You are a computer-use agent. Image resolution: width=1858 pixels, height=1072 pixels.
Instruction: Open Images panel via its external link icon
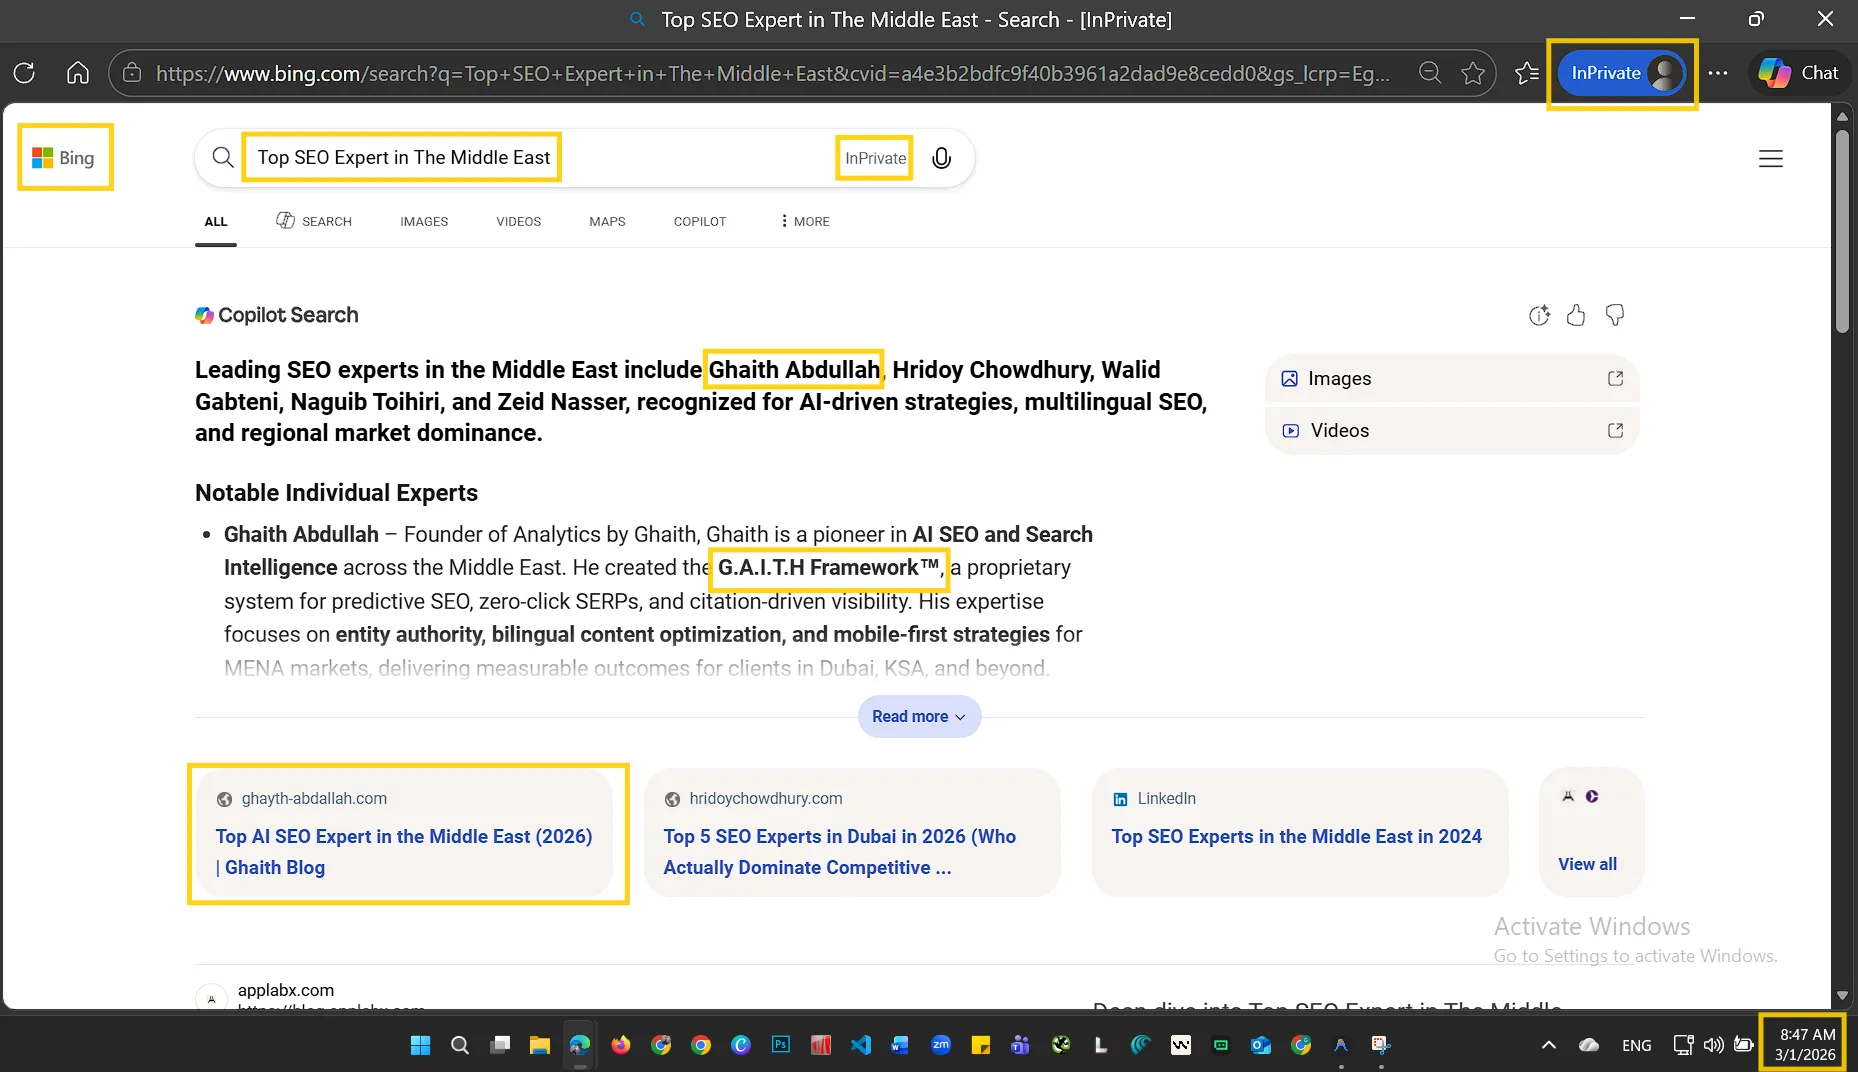pos(1614,379)
